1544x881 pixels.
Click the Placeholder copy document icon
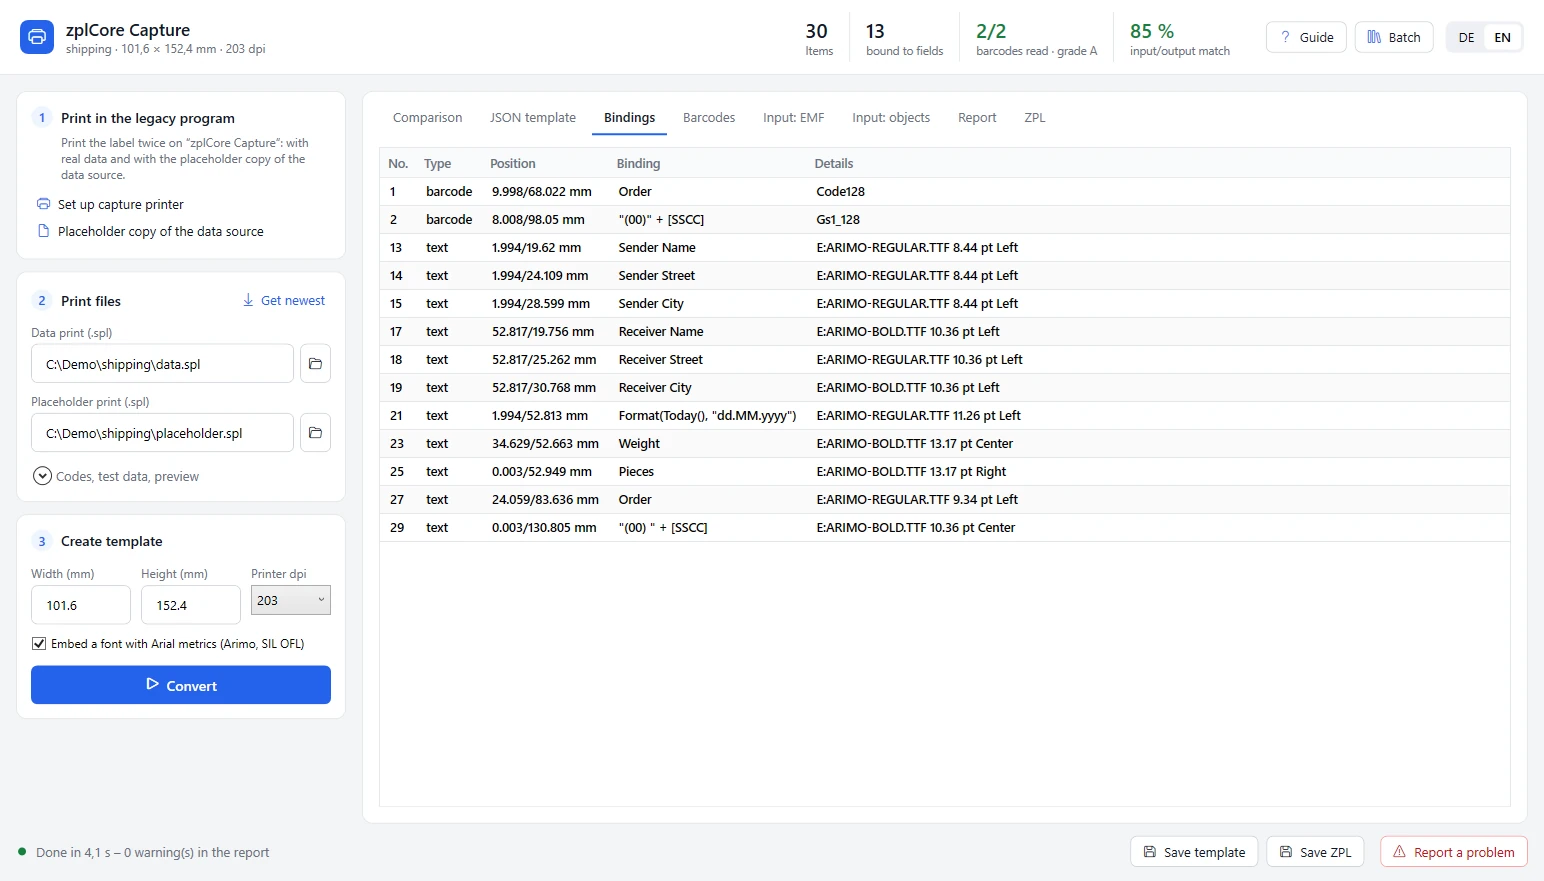(x=43, y=231)
